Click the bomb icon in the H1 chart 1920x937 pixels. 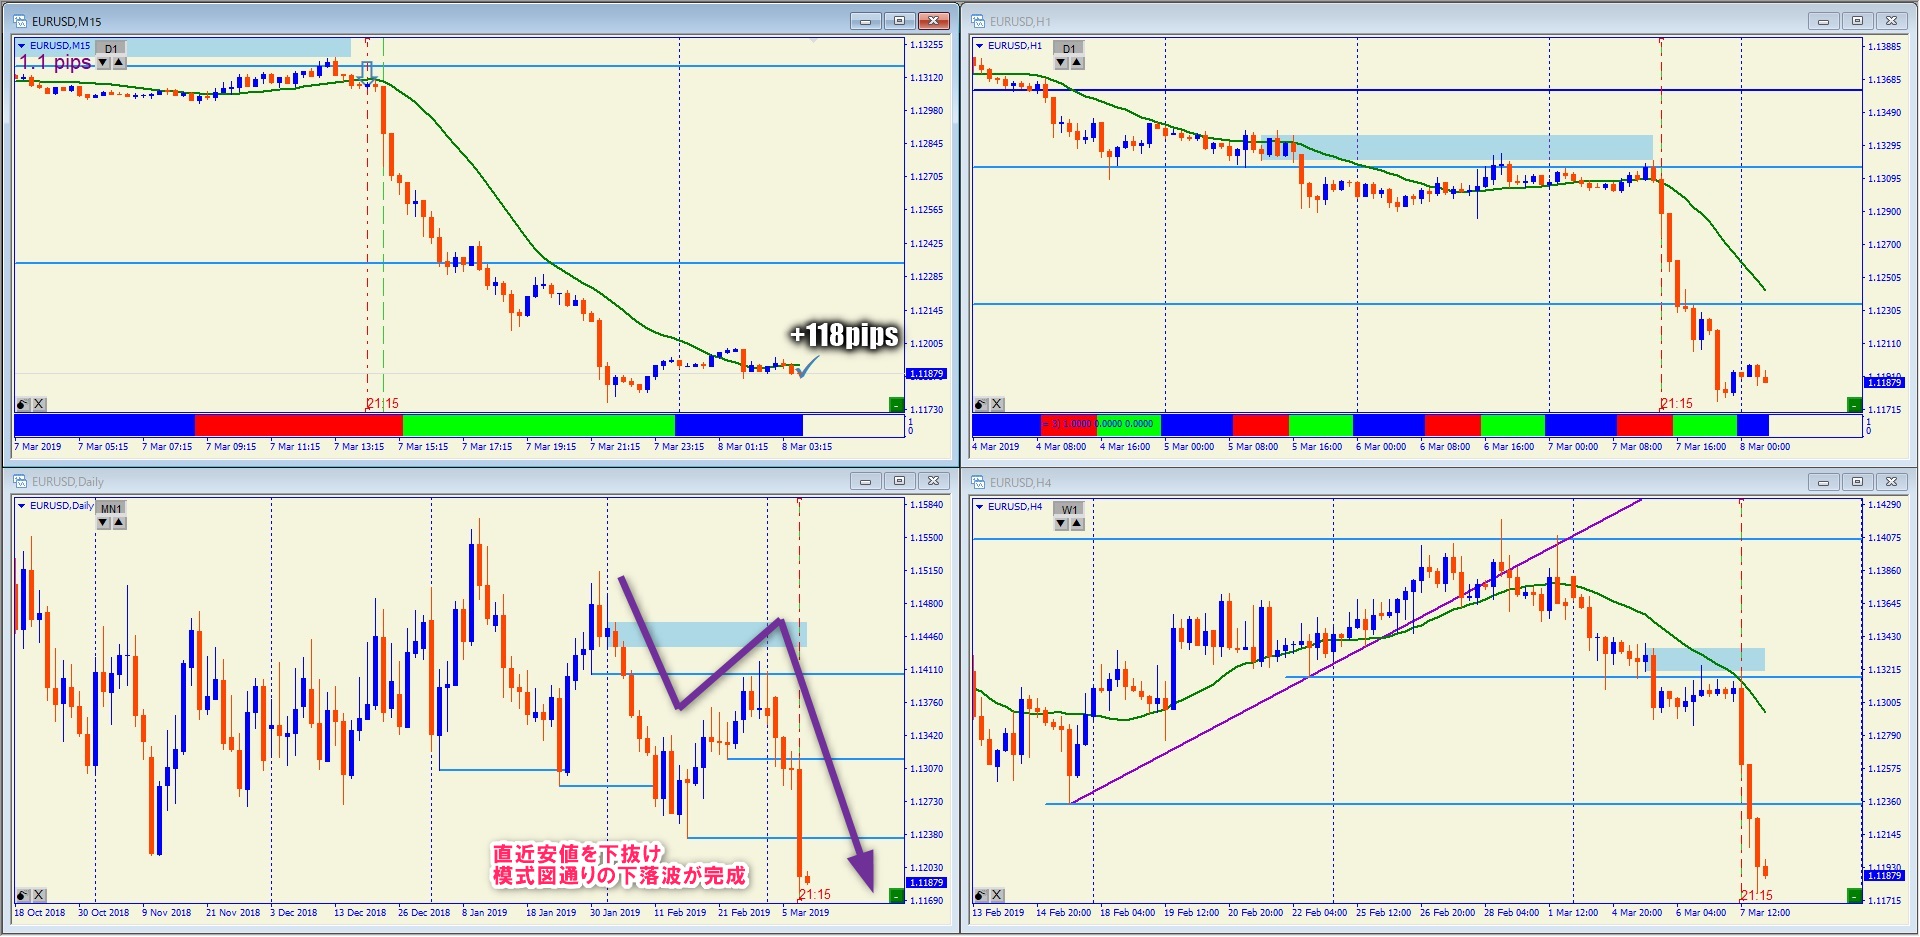click(x=981, y=404)
